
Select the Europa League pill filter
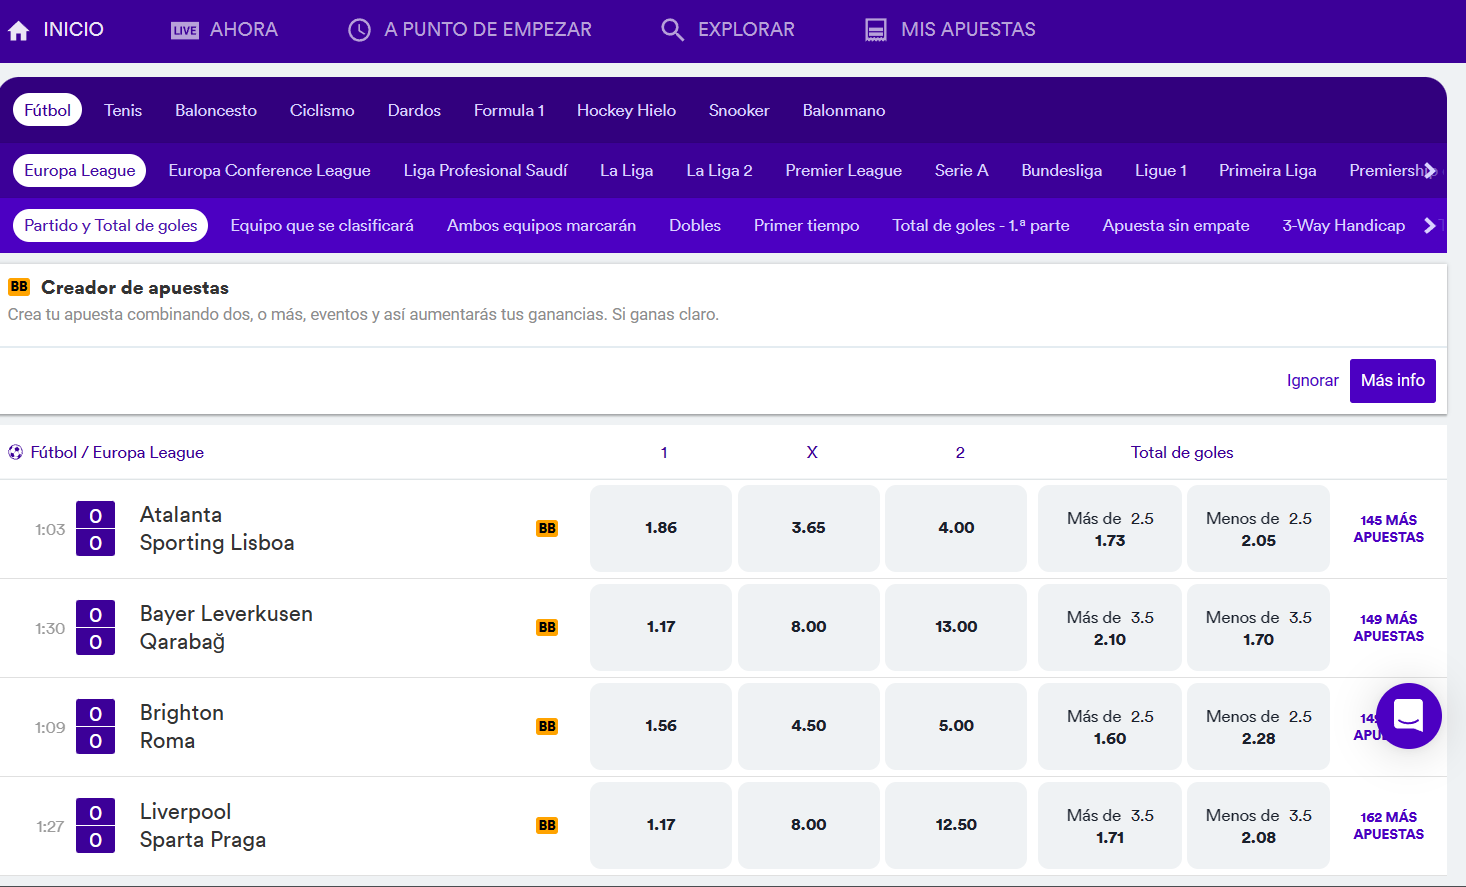[80, 171]
